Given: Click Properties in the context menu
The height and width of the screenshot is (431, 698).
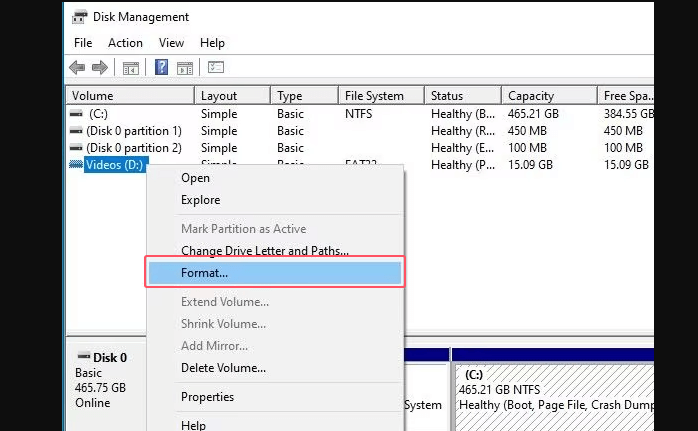Looking at the screenshot, I should click(x=207, y=397).
